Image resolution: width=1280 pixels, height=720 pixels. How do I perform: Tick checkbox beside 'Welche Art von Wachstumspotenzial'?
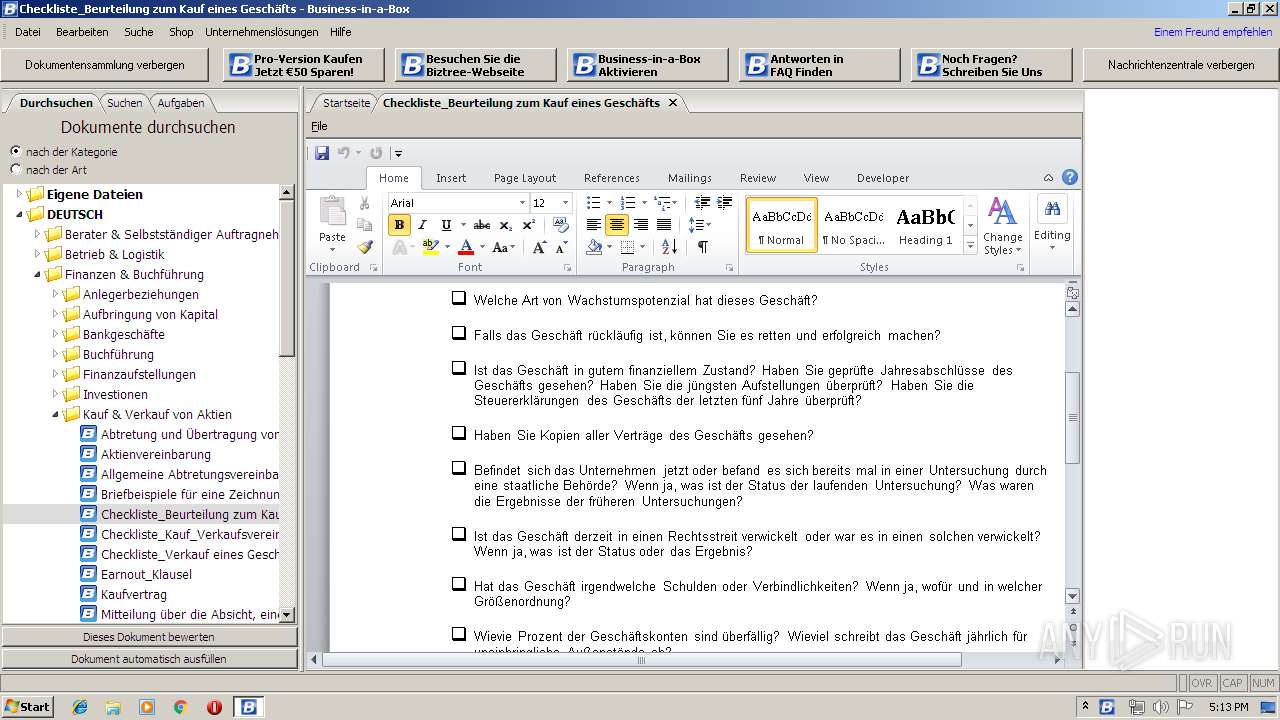[x=458, y=298]
